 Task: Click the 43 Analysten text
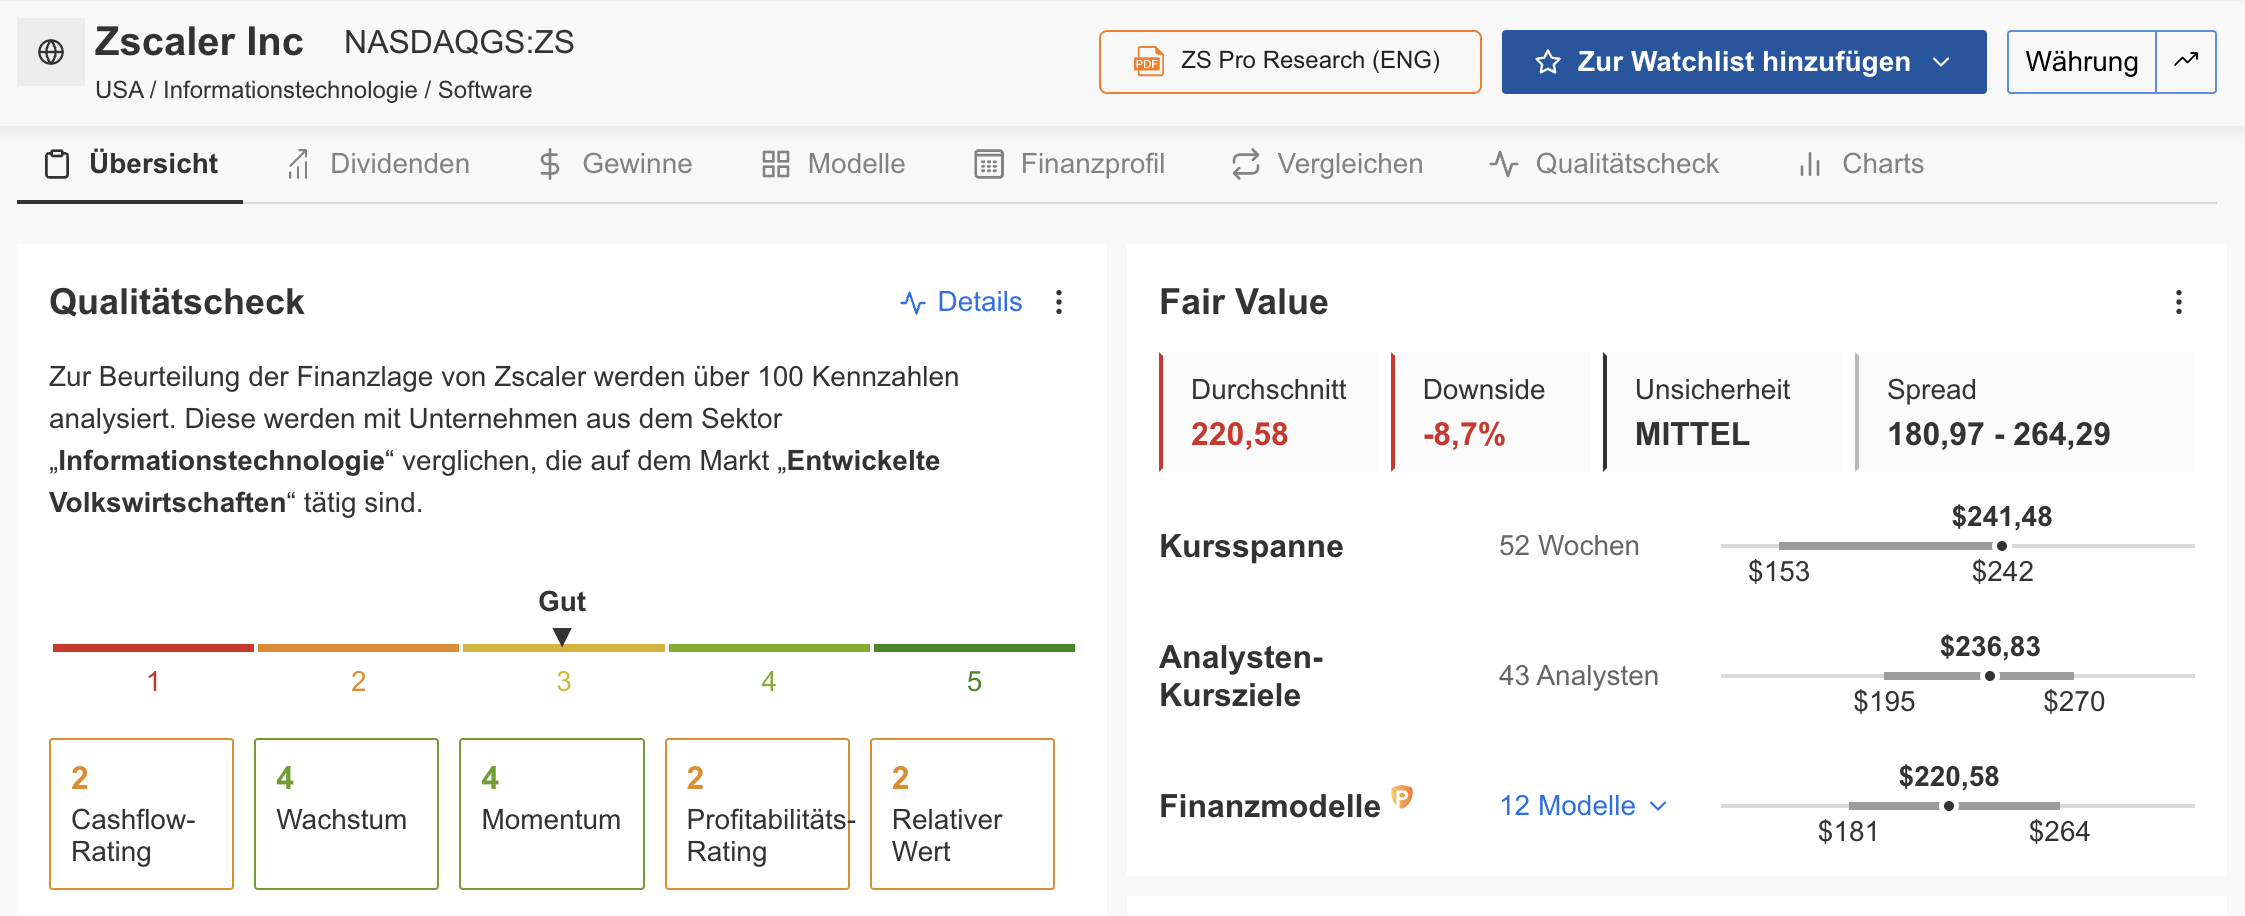[1578, 676]
